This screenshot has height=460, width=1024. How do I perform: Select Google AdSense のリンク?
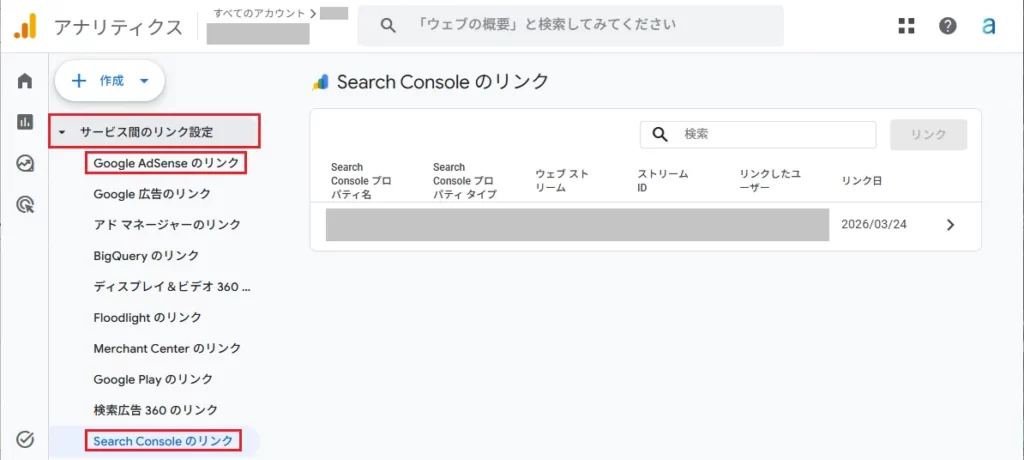point(166,163)
